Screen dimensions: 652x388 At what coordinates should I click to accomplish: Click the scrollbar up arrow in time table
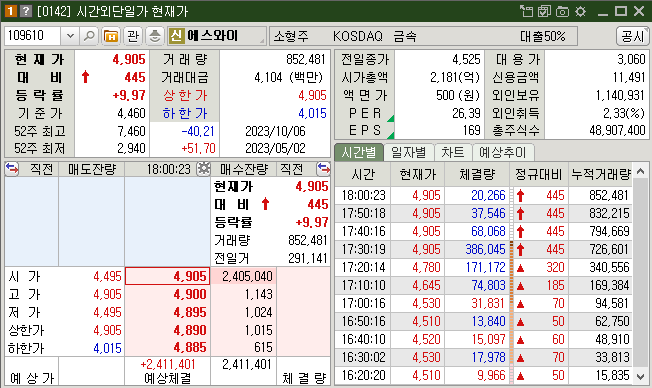[x=641, y=171]
